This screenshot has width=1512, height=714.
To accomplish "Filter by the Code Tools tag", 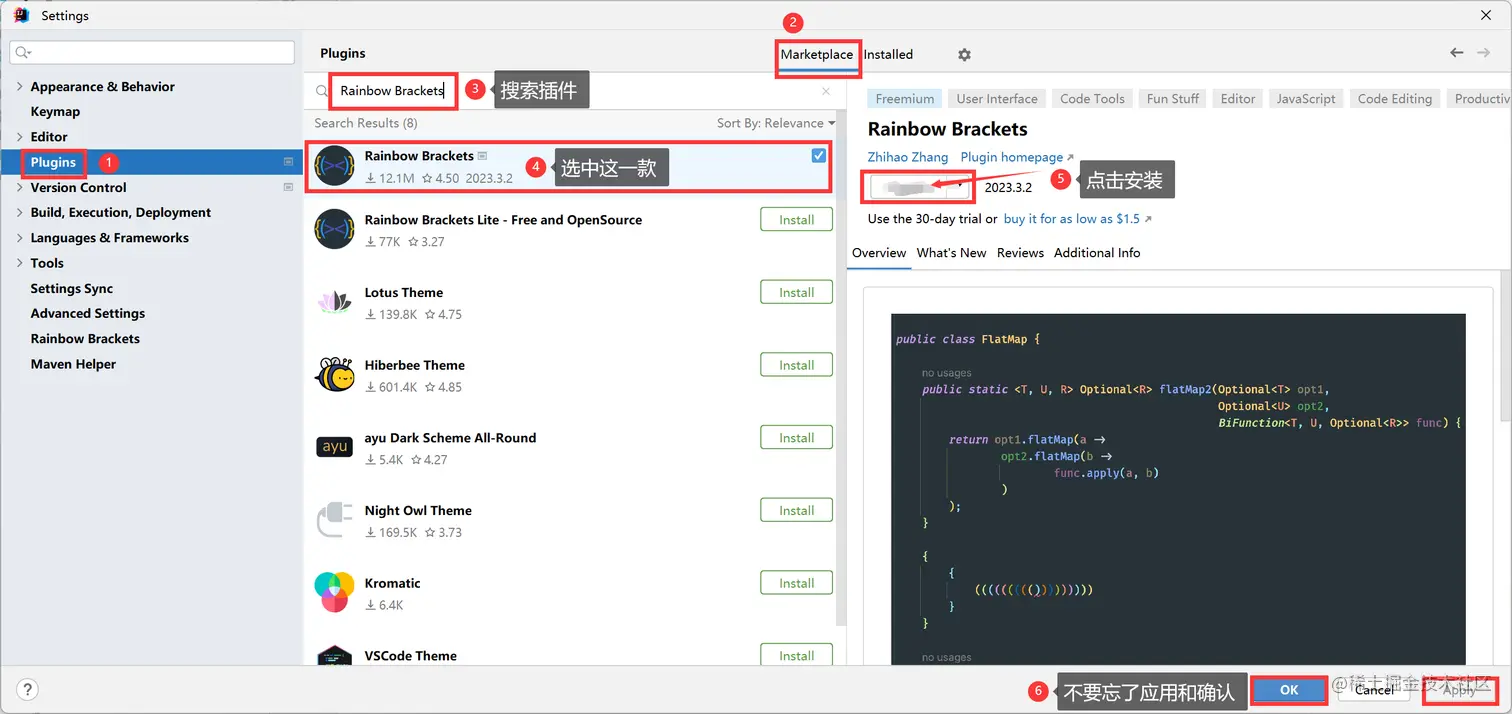I will tap(1092, 99).
